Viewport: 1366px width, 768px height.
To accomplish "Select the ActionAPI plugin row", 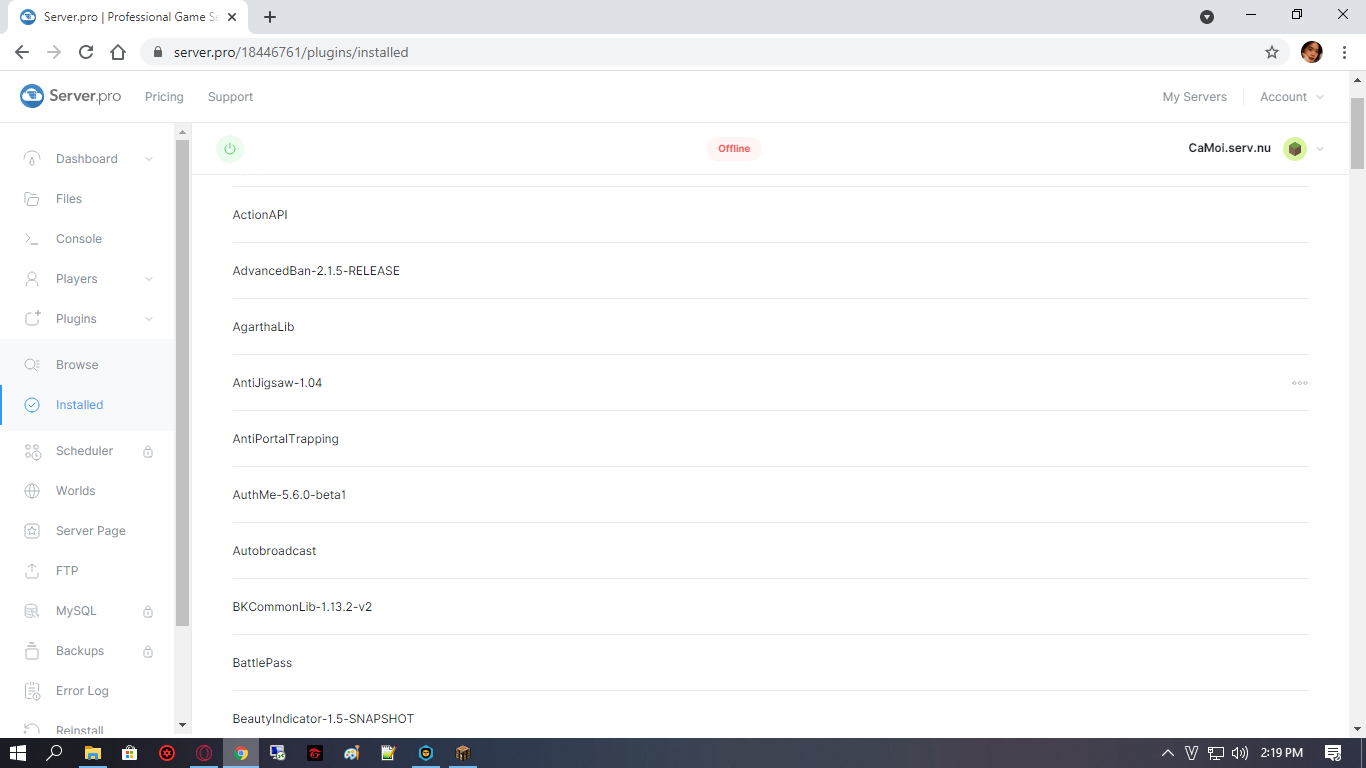I will [x=770, y=215].
